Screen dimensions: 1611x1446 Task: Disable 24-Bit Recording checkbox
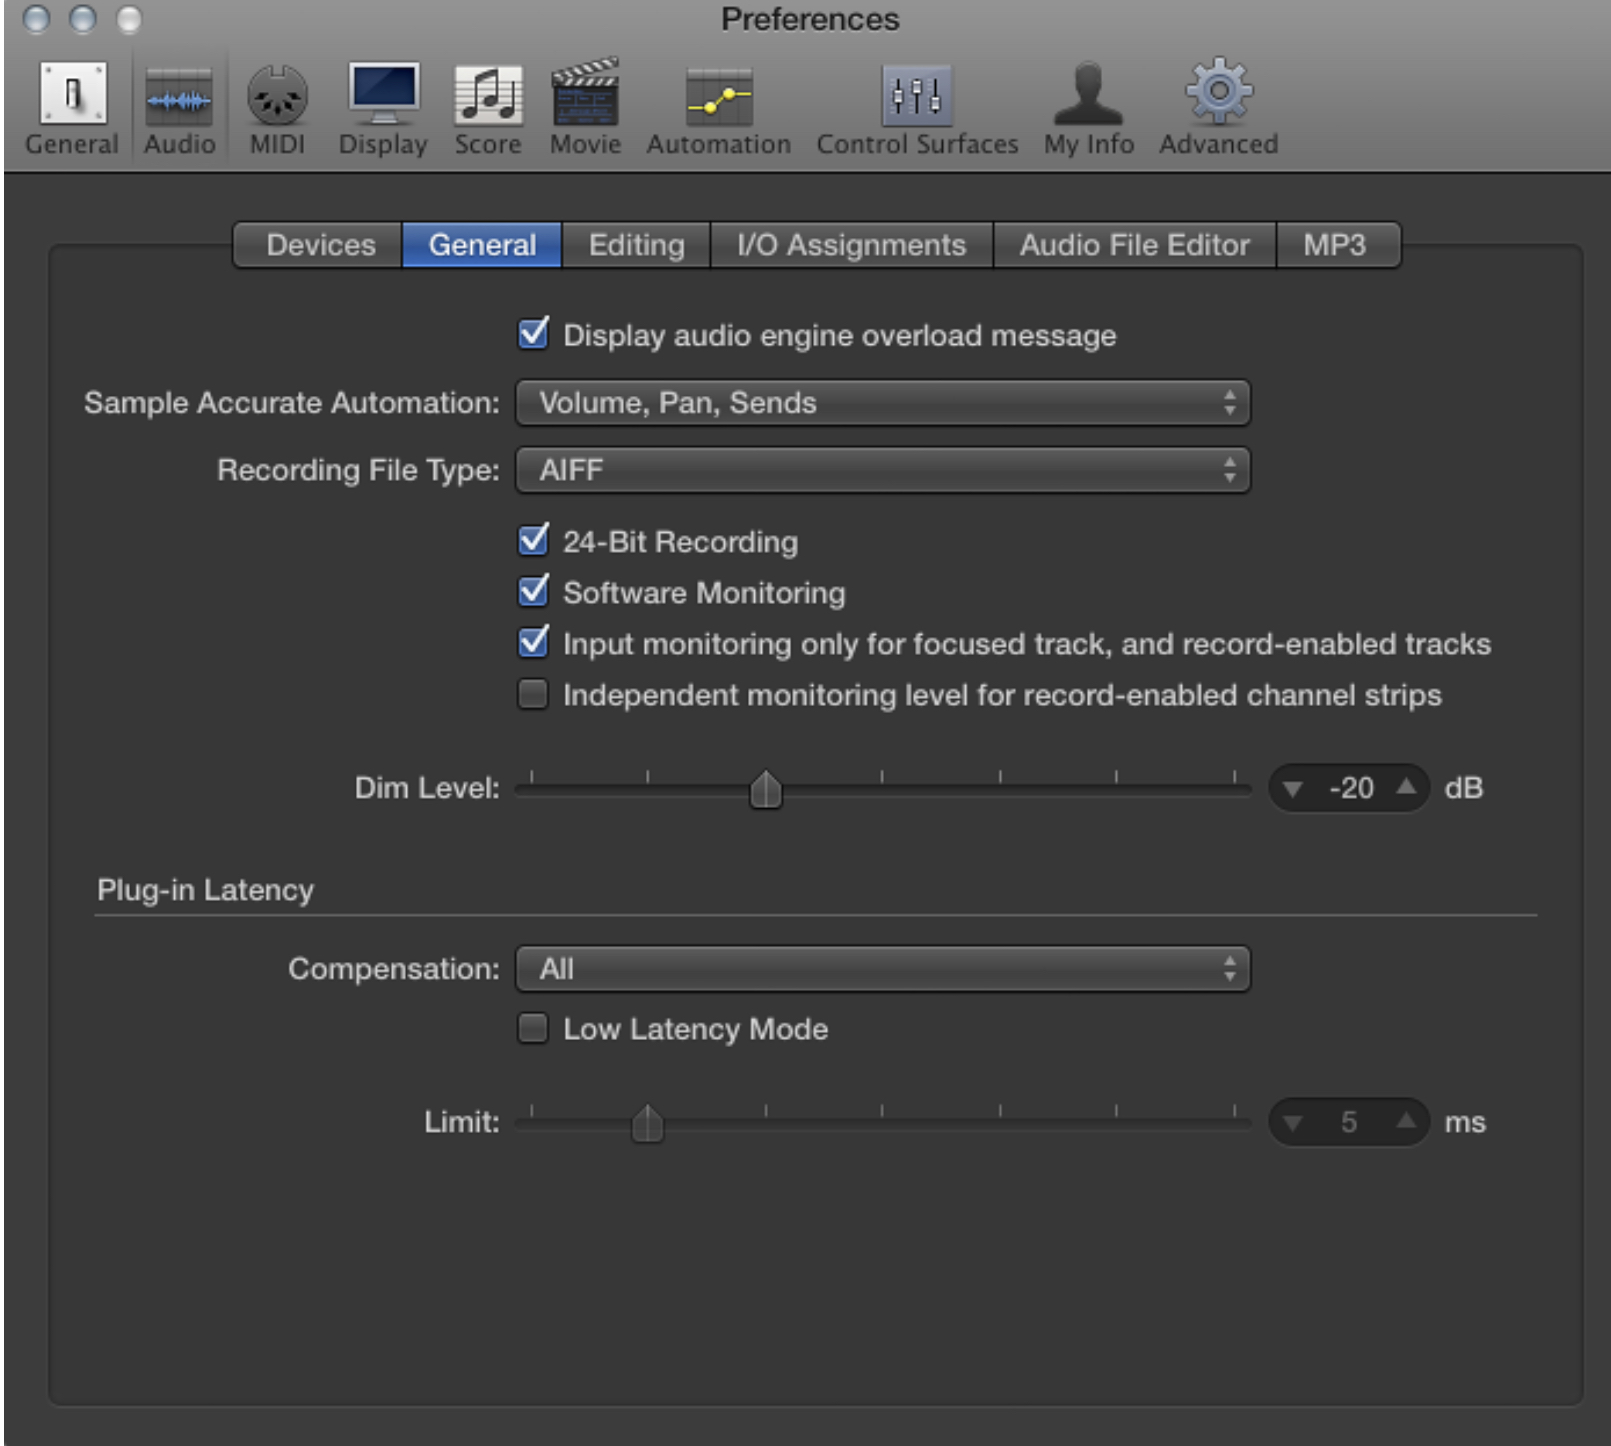pos(534,541)
